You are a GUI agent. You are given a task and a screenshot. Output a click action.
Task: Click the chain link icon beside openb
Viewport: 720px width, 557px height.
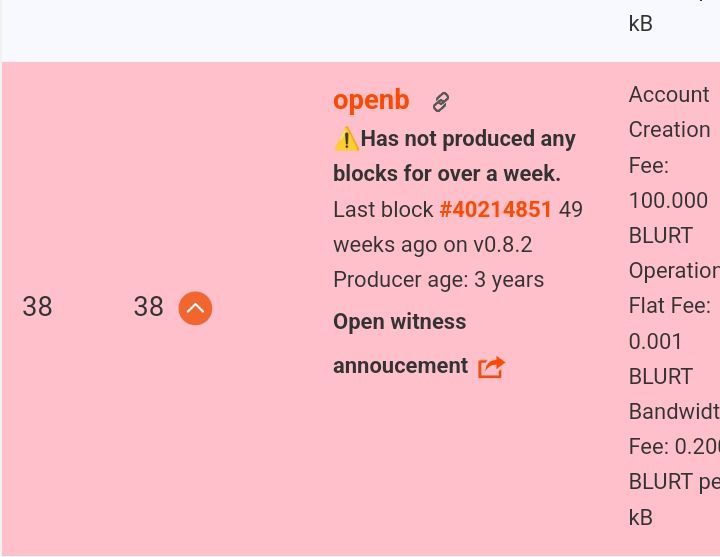440,102
